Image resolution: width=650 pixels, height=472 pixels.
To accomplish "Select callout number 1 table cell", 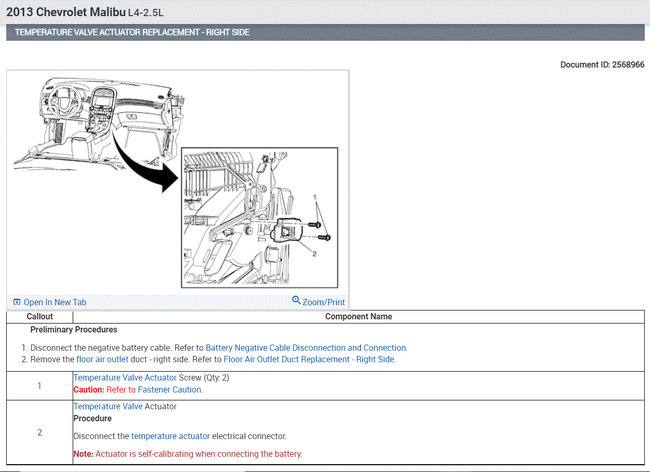I will [x=39, y=385].
